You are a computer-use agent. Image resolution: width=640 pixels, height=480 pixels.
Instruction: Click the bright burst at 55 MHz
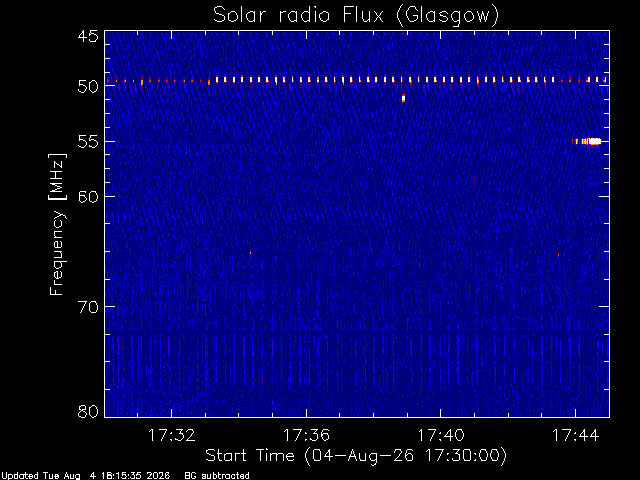[587, 141]
